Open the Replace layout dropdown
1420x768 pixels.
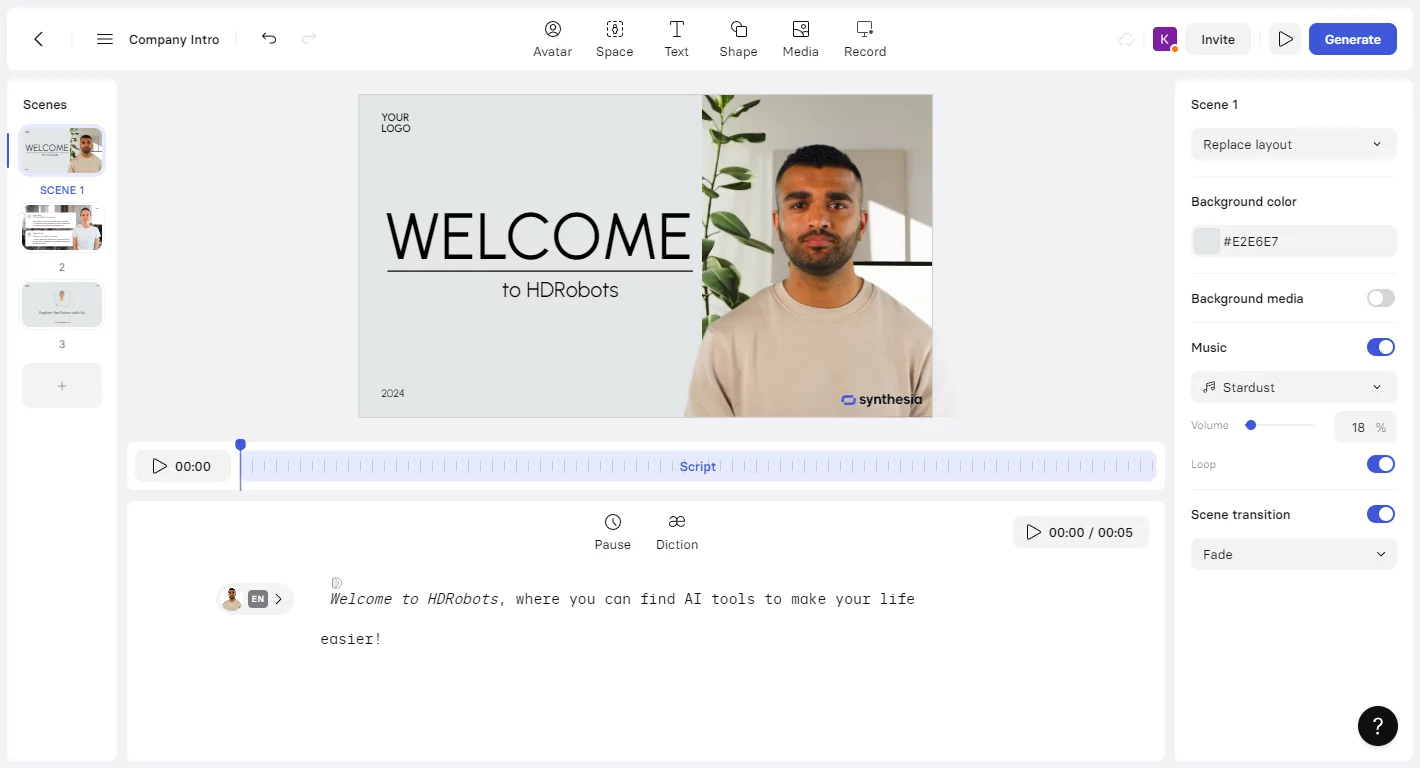(x=1293, y=144)
